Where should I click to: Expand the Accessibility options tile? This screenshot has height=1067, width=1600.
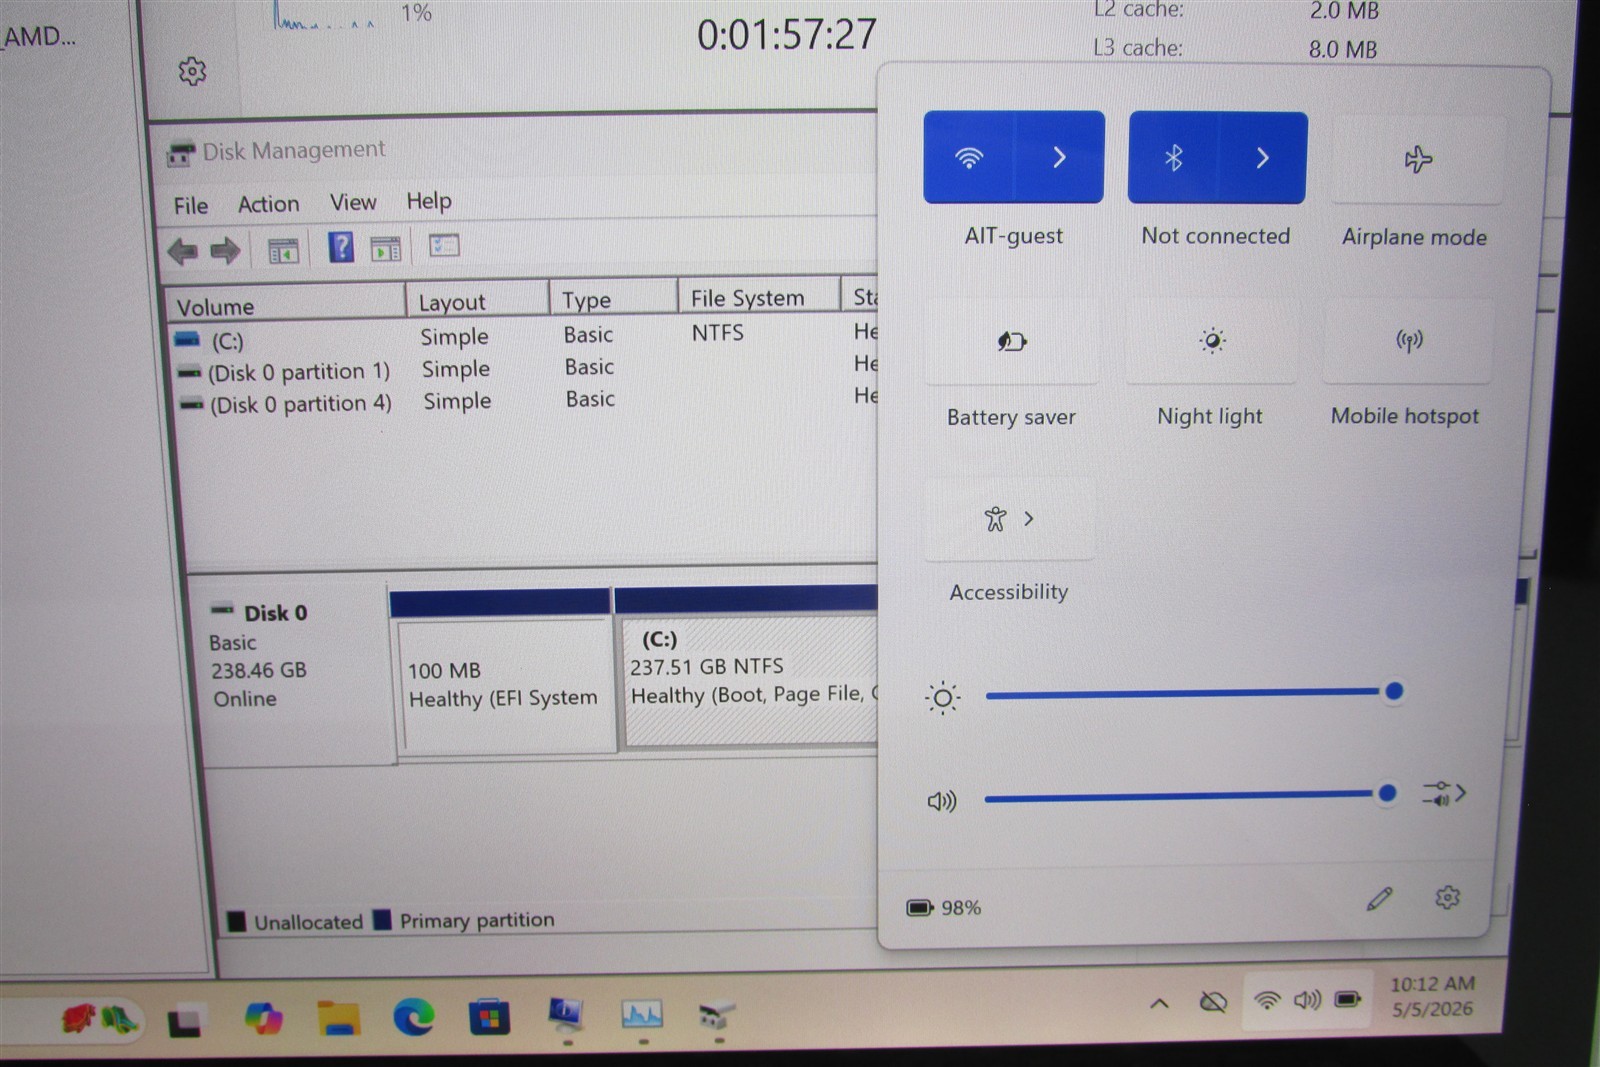1009,519
